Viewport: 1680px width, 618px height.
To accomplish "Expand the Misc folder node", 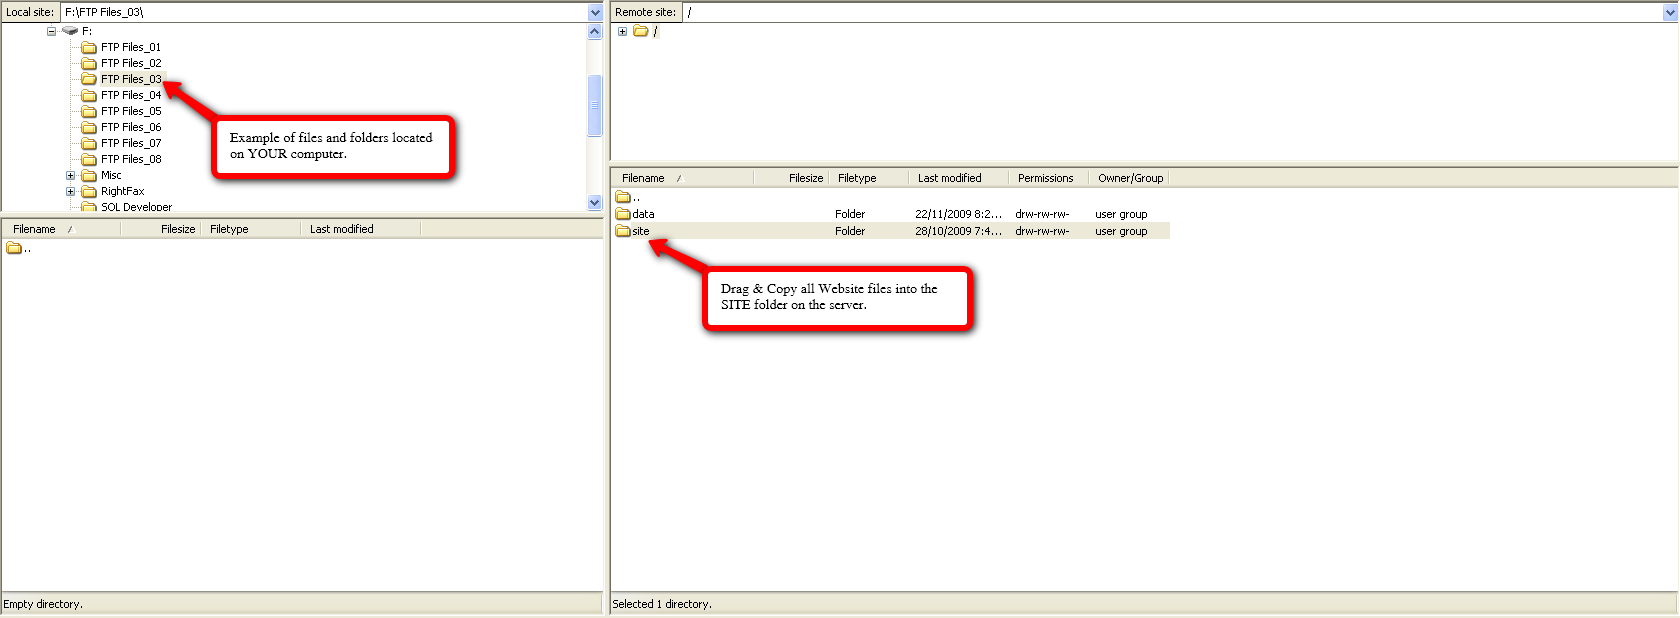I will 71,175.
